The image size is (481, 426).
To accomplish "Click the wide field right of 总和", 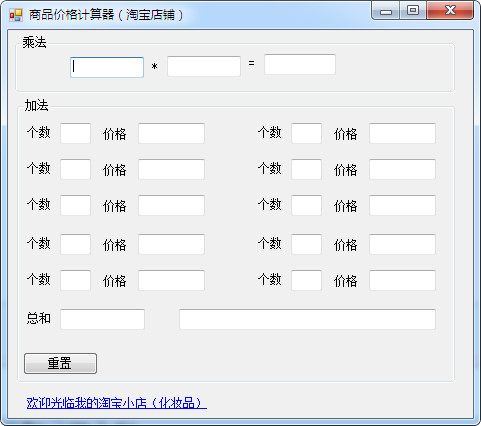I will pyautogui.click(x=307, y=319).
